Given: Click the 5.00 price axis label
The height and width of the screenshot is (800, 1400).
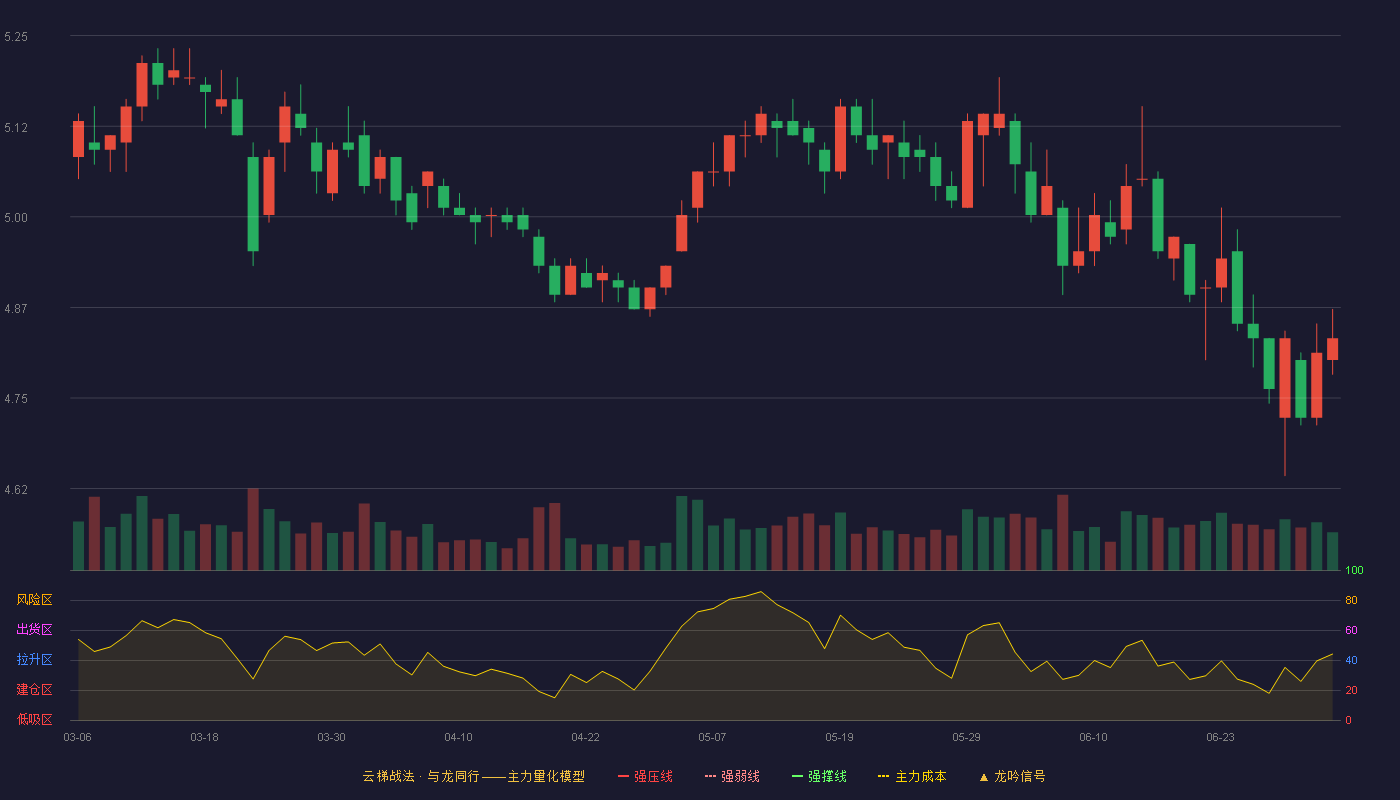Looking at the screenshot, I should click(16, 218).
